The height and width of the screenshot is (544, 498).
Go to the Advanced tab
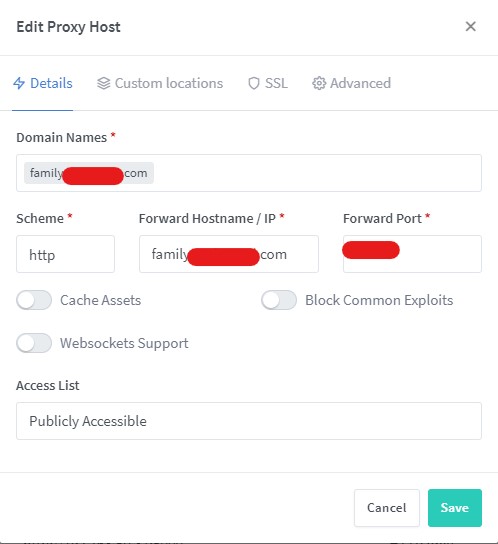coord(352,83)
